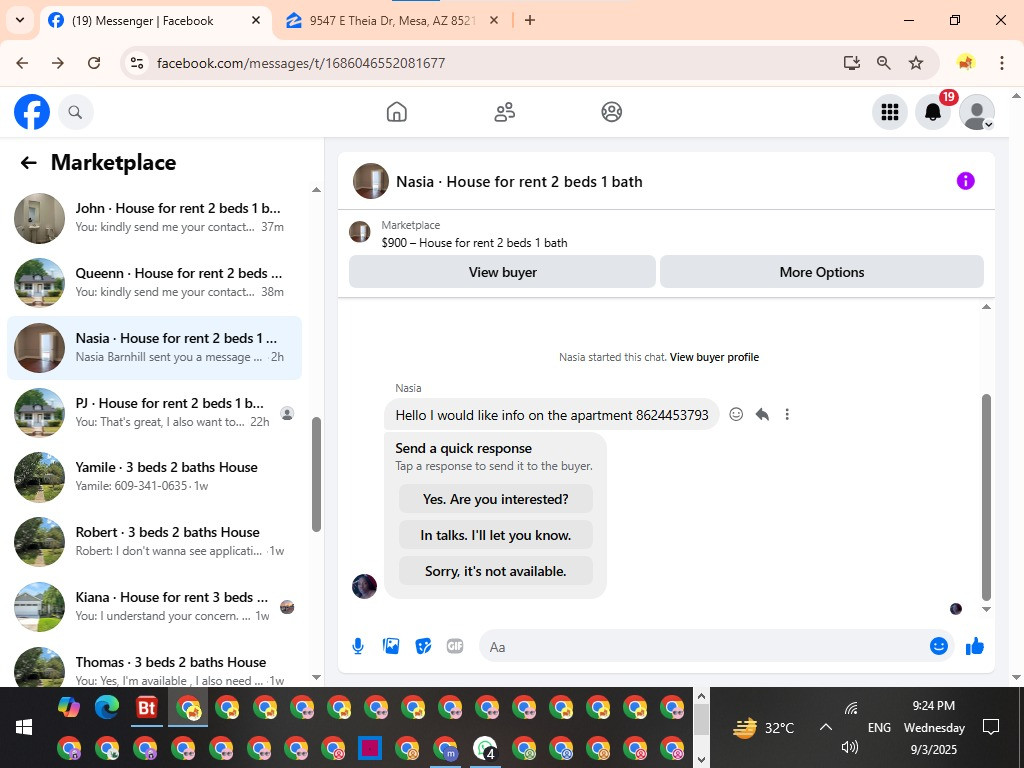
Task: Go forward in the browser
Action: [x=58, y=63]
